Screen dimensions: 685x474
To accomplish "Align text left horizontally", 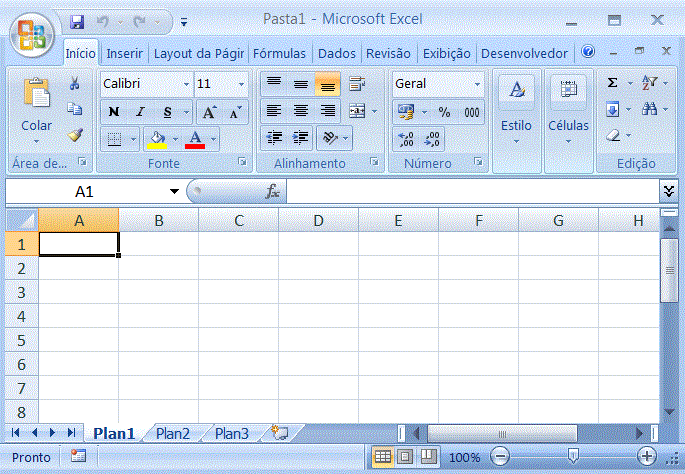I will pos(274,111).
